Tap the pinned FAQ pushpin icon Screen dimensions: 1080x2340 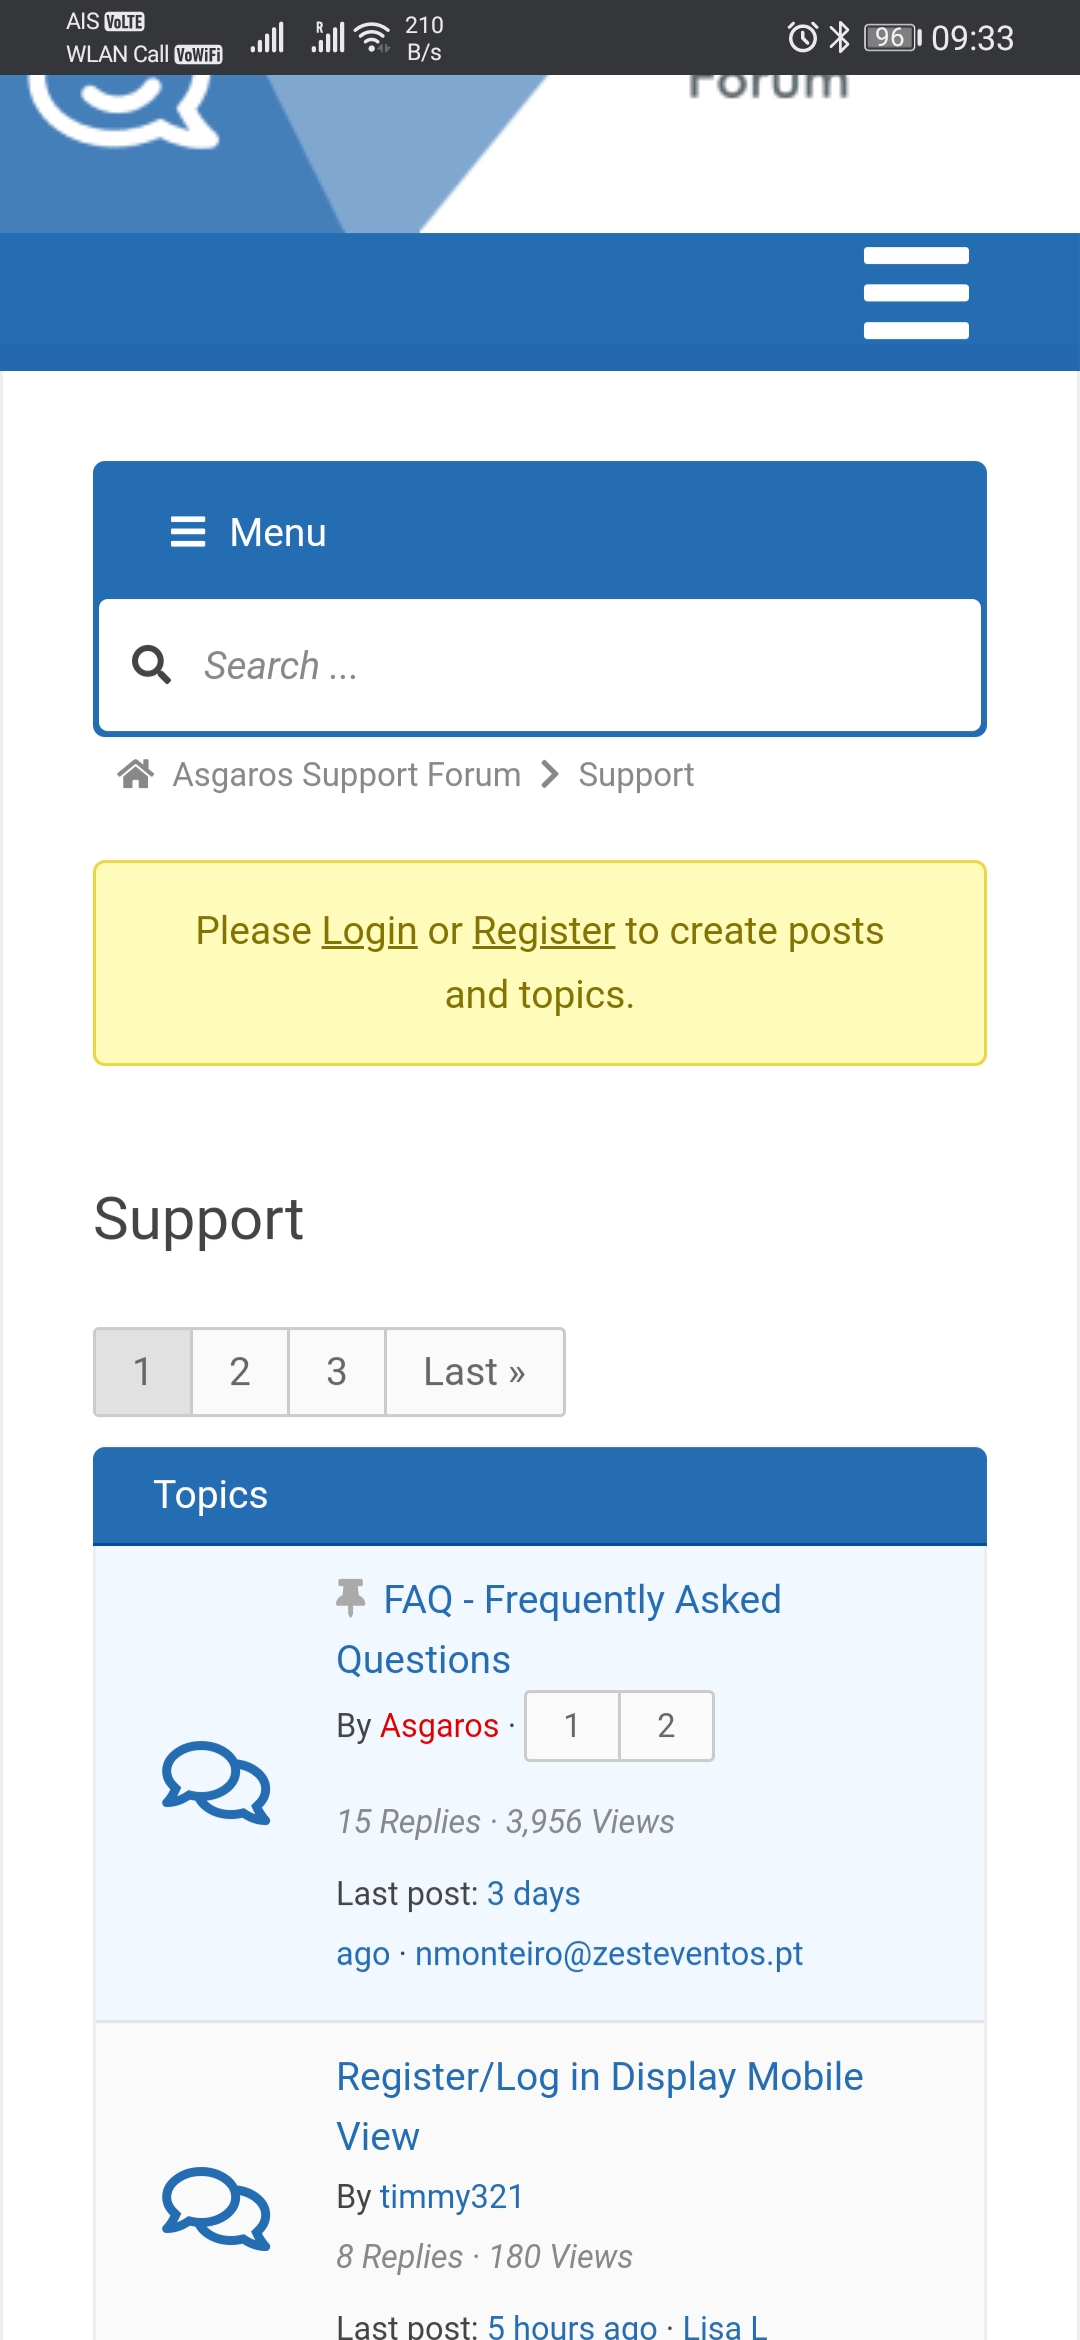351,1597
